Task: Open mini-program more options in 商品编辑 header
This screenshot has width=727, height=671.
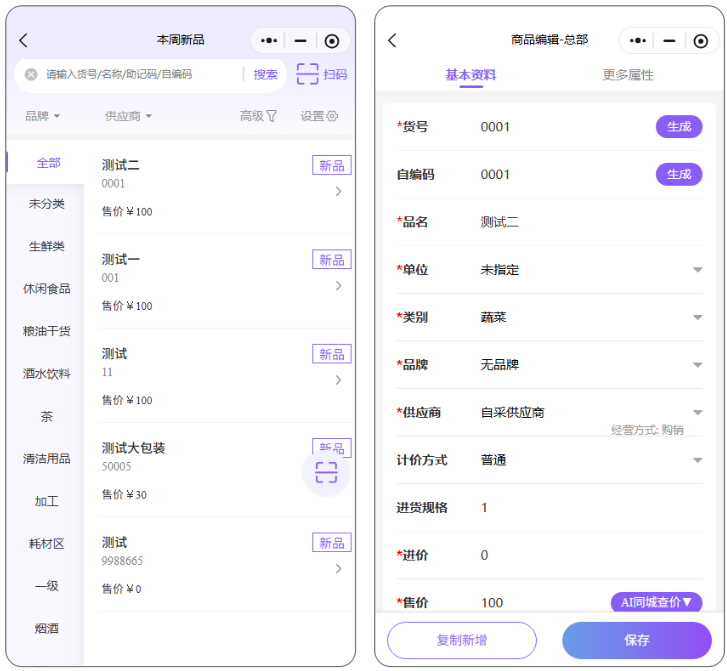Action: tap(636, 41)
